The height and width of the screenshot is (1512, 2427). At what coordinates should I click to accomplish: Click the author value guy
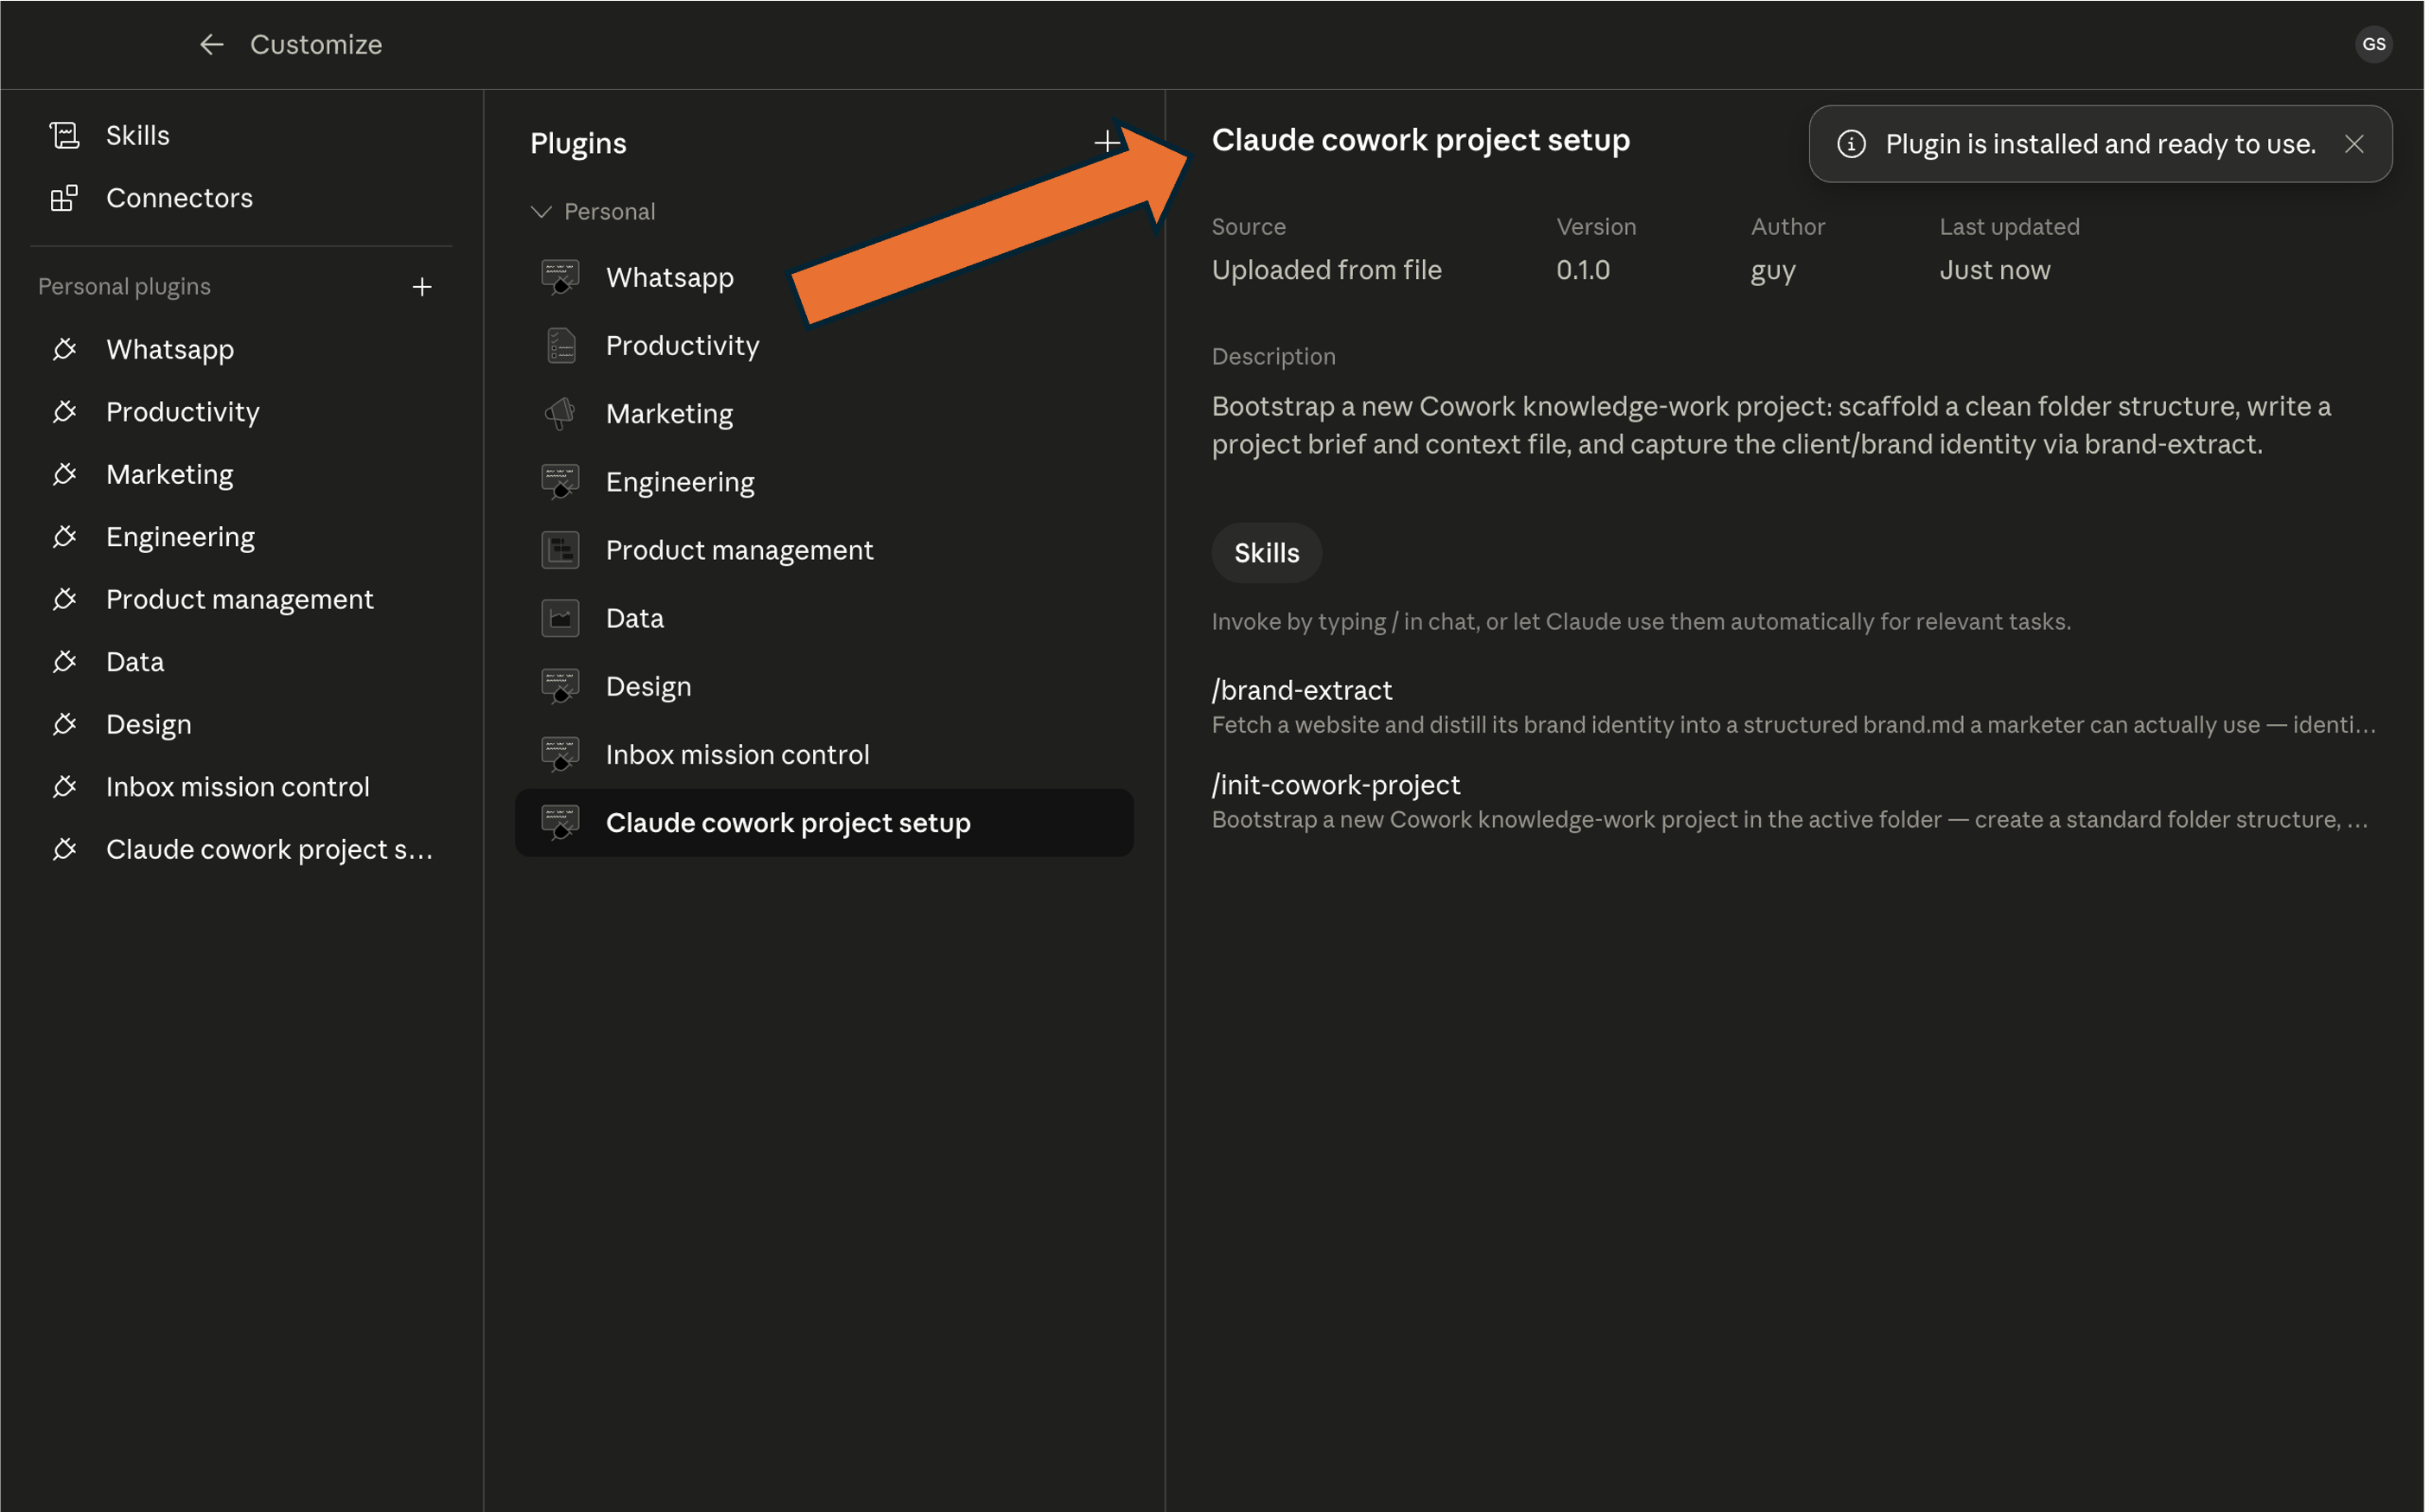tap(1772, 271)
